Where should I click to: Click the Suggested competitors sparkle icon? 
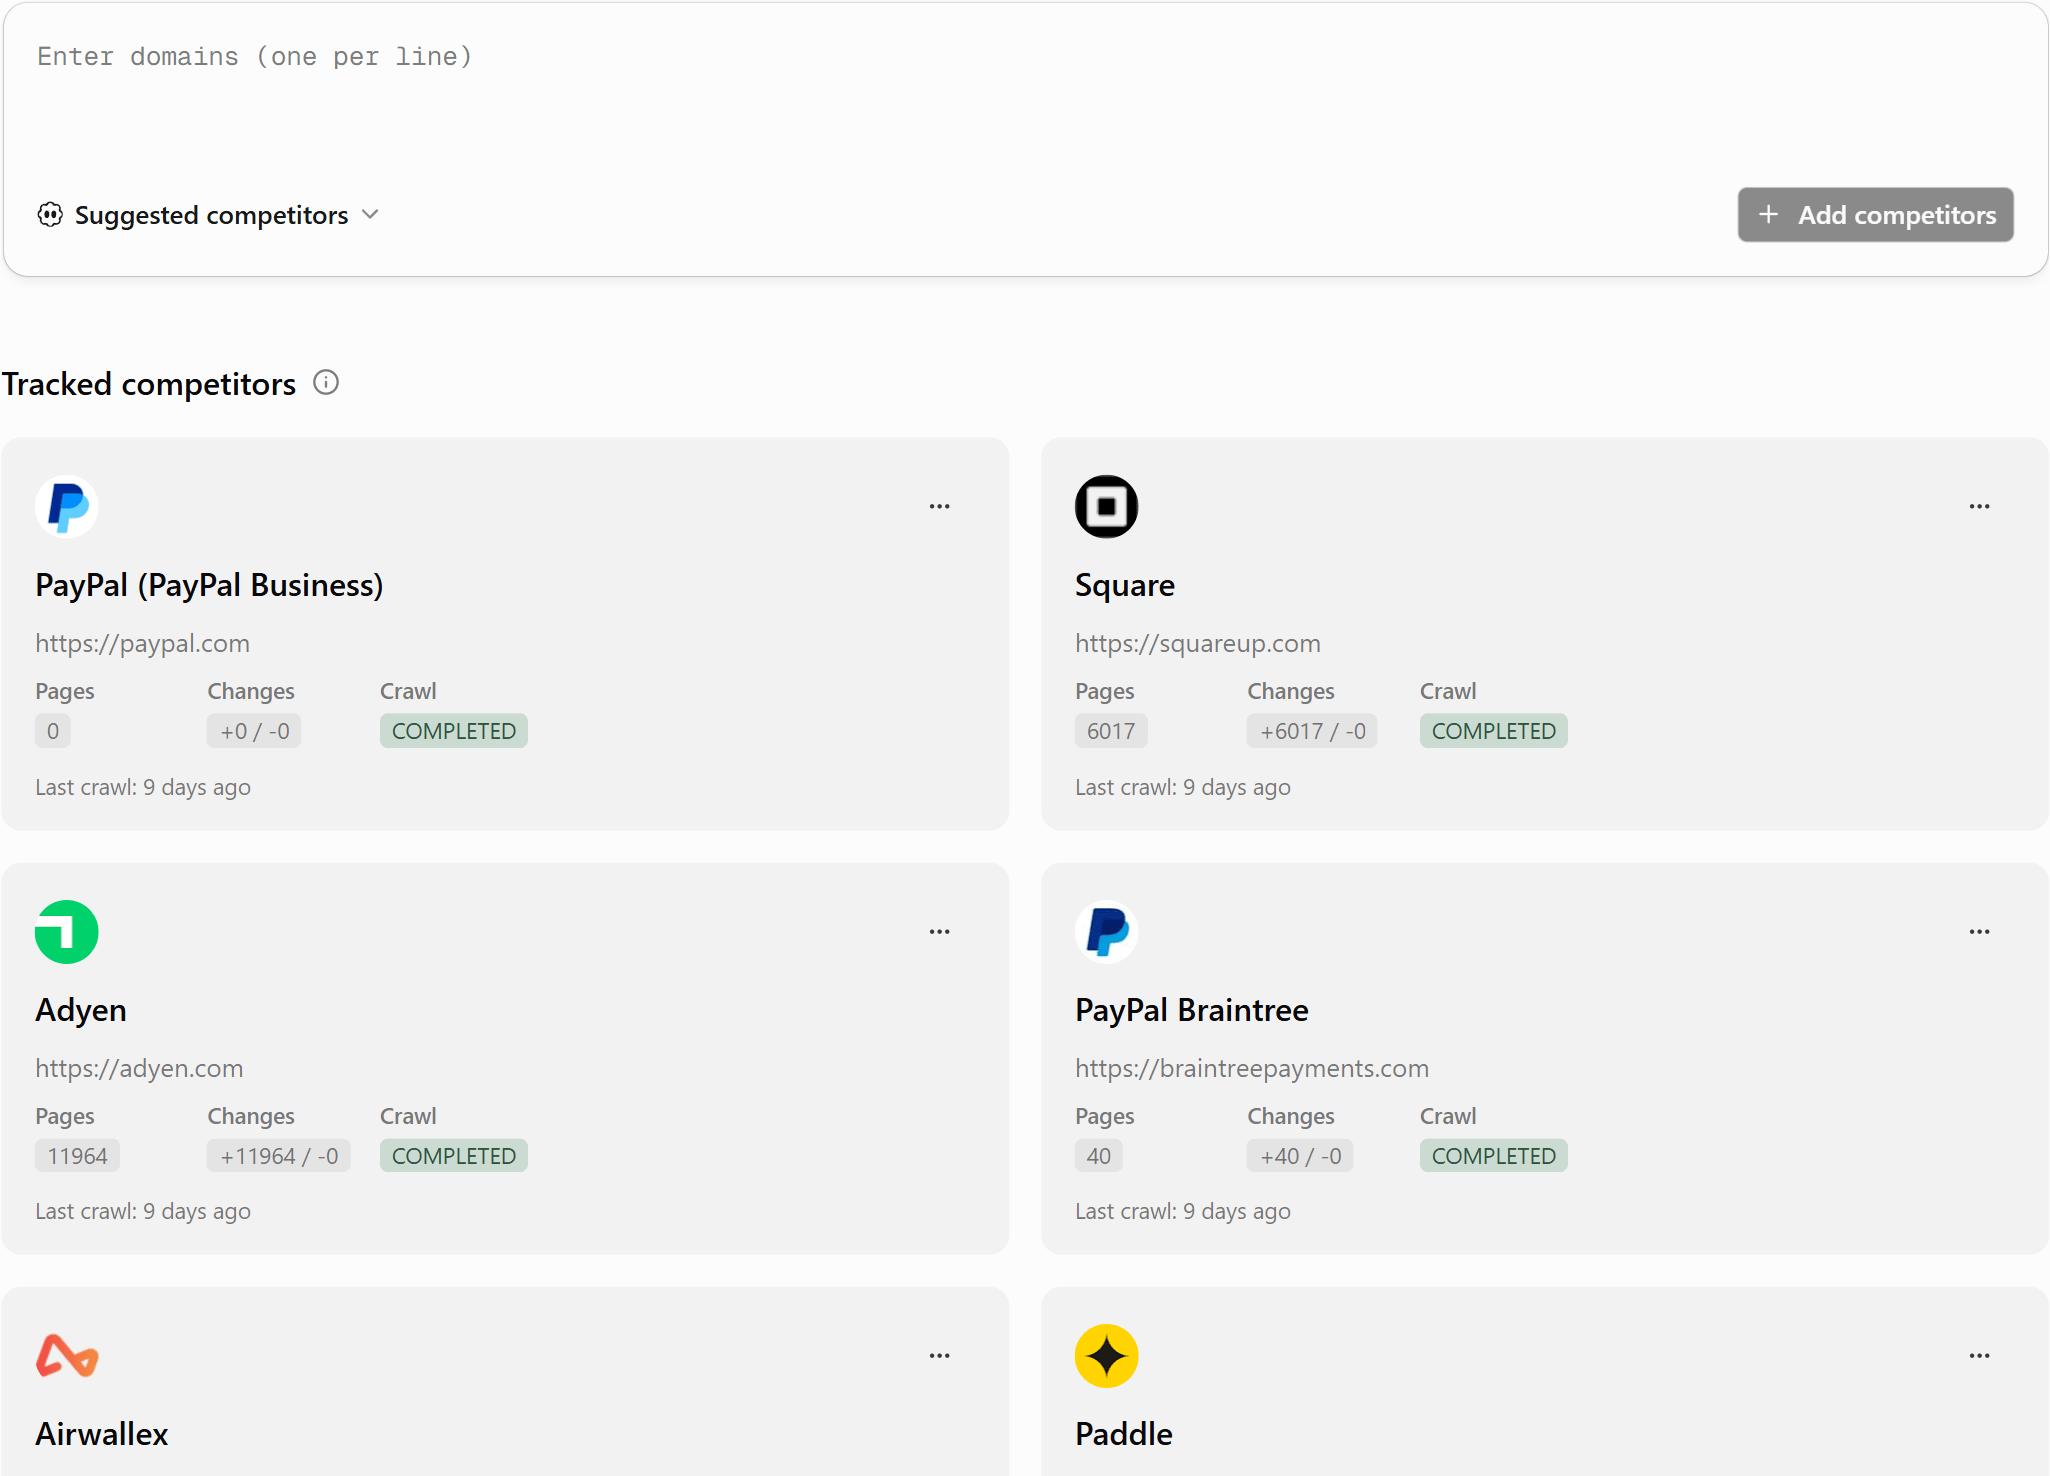pos(50,215)
